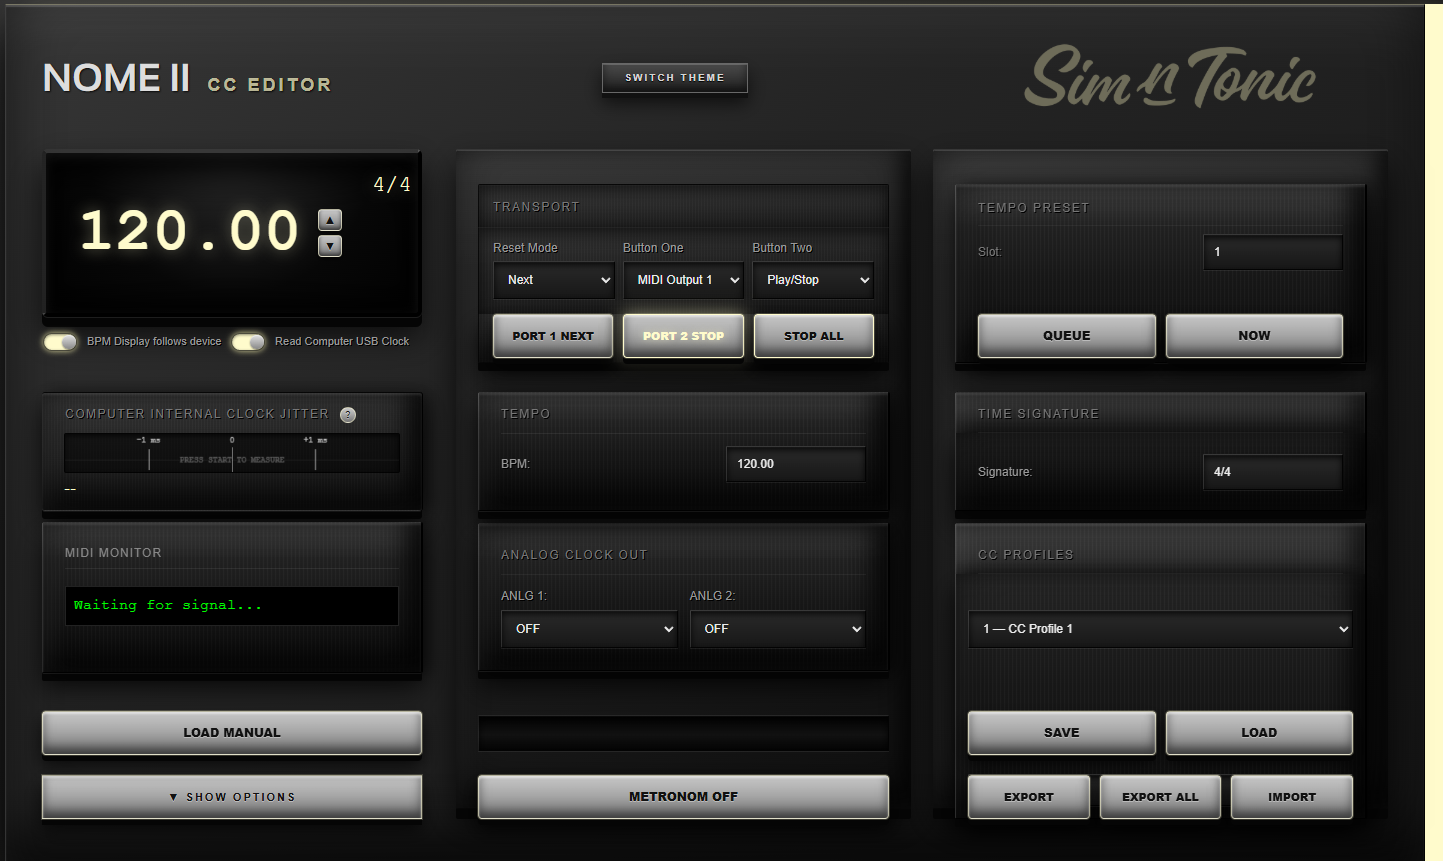
Task: Click the Sim'n Tonic logo
Action: (1170, 77)
